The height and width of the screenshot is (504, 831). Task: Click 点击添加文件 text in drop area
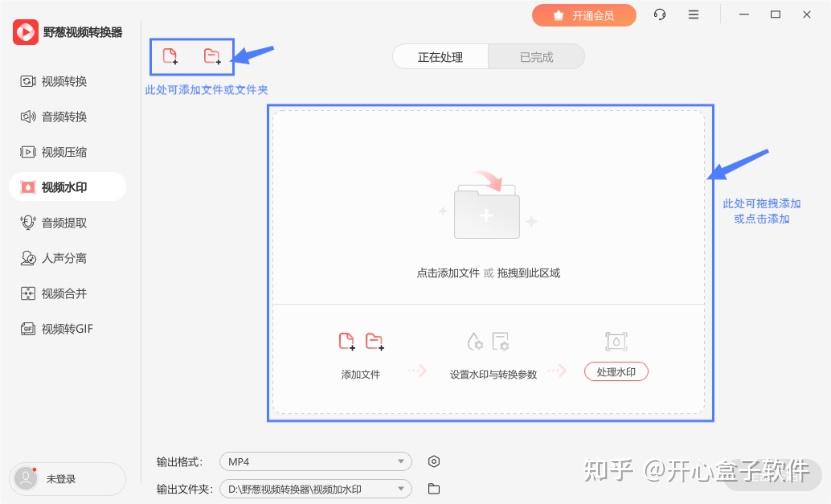coord(448,273)
